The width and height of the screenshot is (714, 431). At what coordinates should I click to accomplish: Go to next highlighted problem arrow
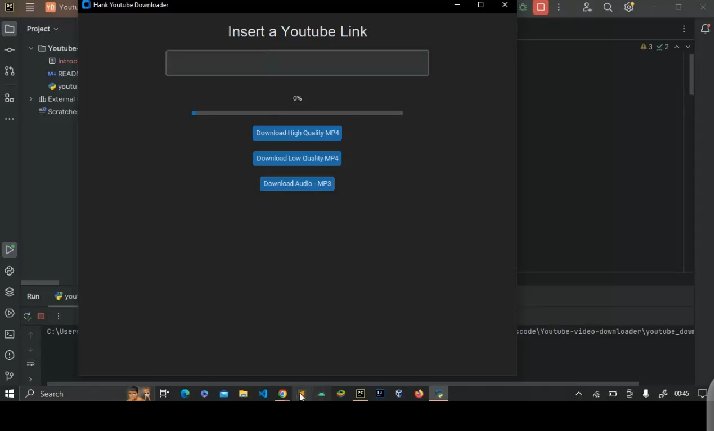click(688, 46)
